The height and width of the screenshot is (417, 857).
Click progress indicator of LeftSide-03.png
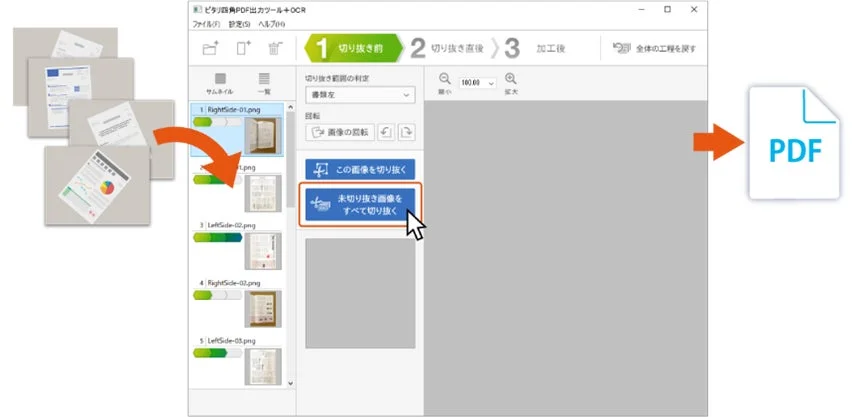pos(218,353)
